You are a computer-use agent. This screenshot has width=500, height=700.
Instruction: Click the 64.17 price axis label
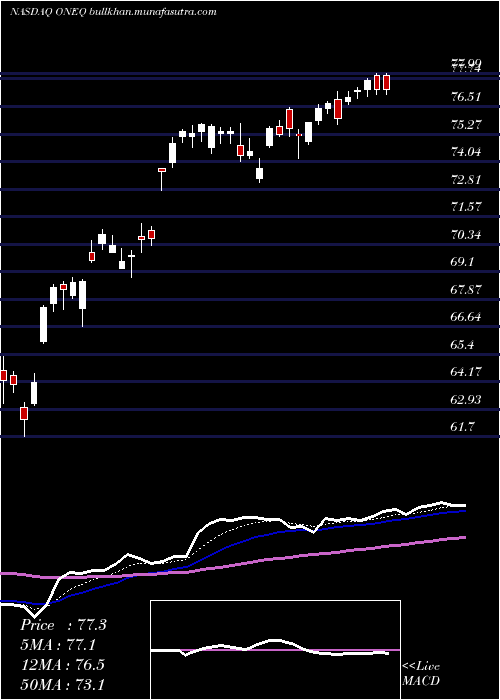[466, 372]
